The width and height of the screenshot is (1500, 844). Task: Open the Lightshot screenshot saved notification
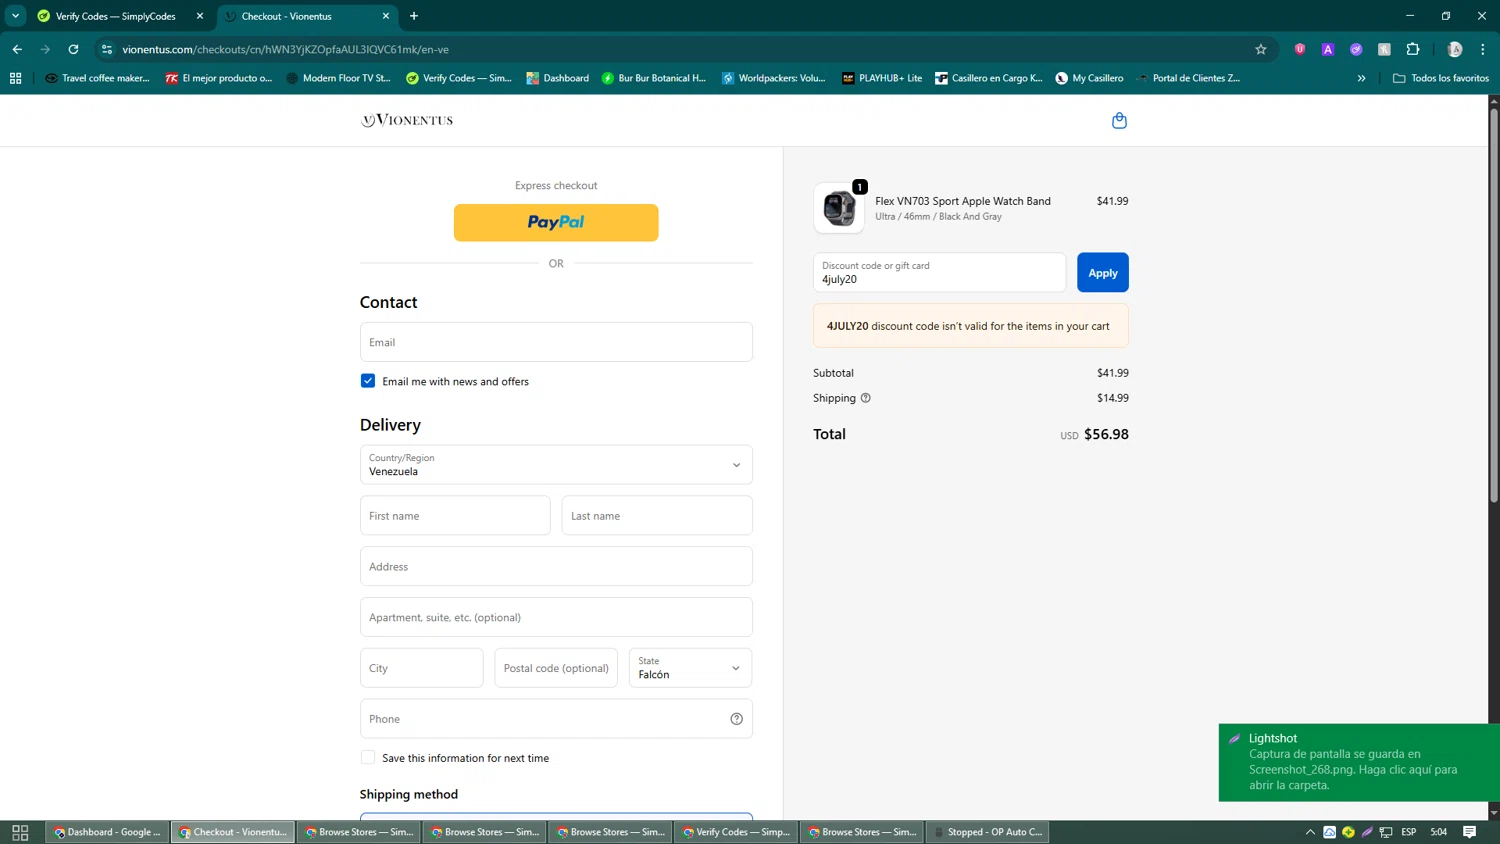pyautogui.click(x=1359, y=762)
